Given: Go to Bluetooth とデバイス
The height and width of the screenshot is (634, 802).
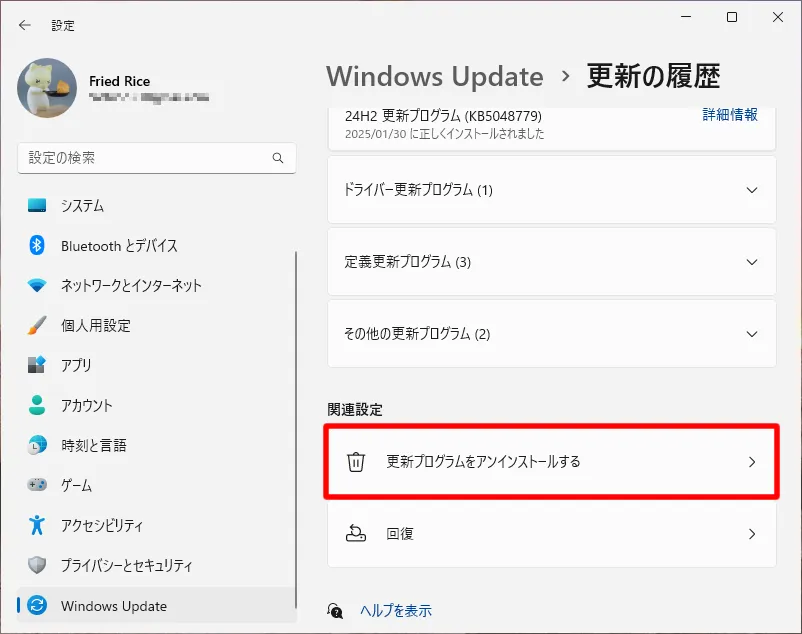Looking at the screenshot, I should point(157,245).
